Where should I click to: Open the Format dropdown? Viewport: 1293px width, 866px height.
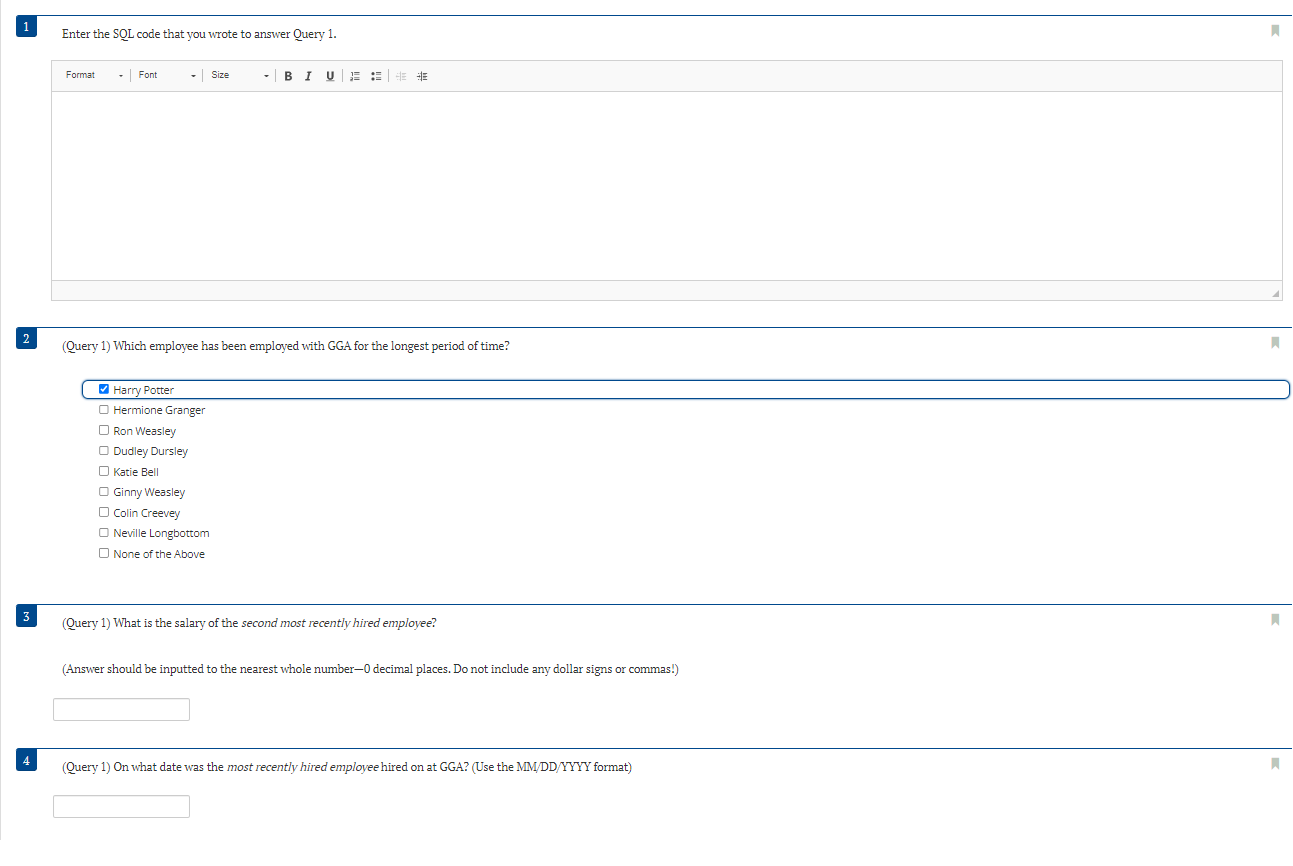click(x=94, y=76)
